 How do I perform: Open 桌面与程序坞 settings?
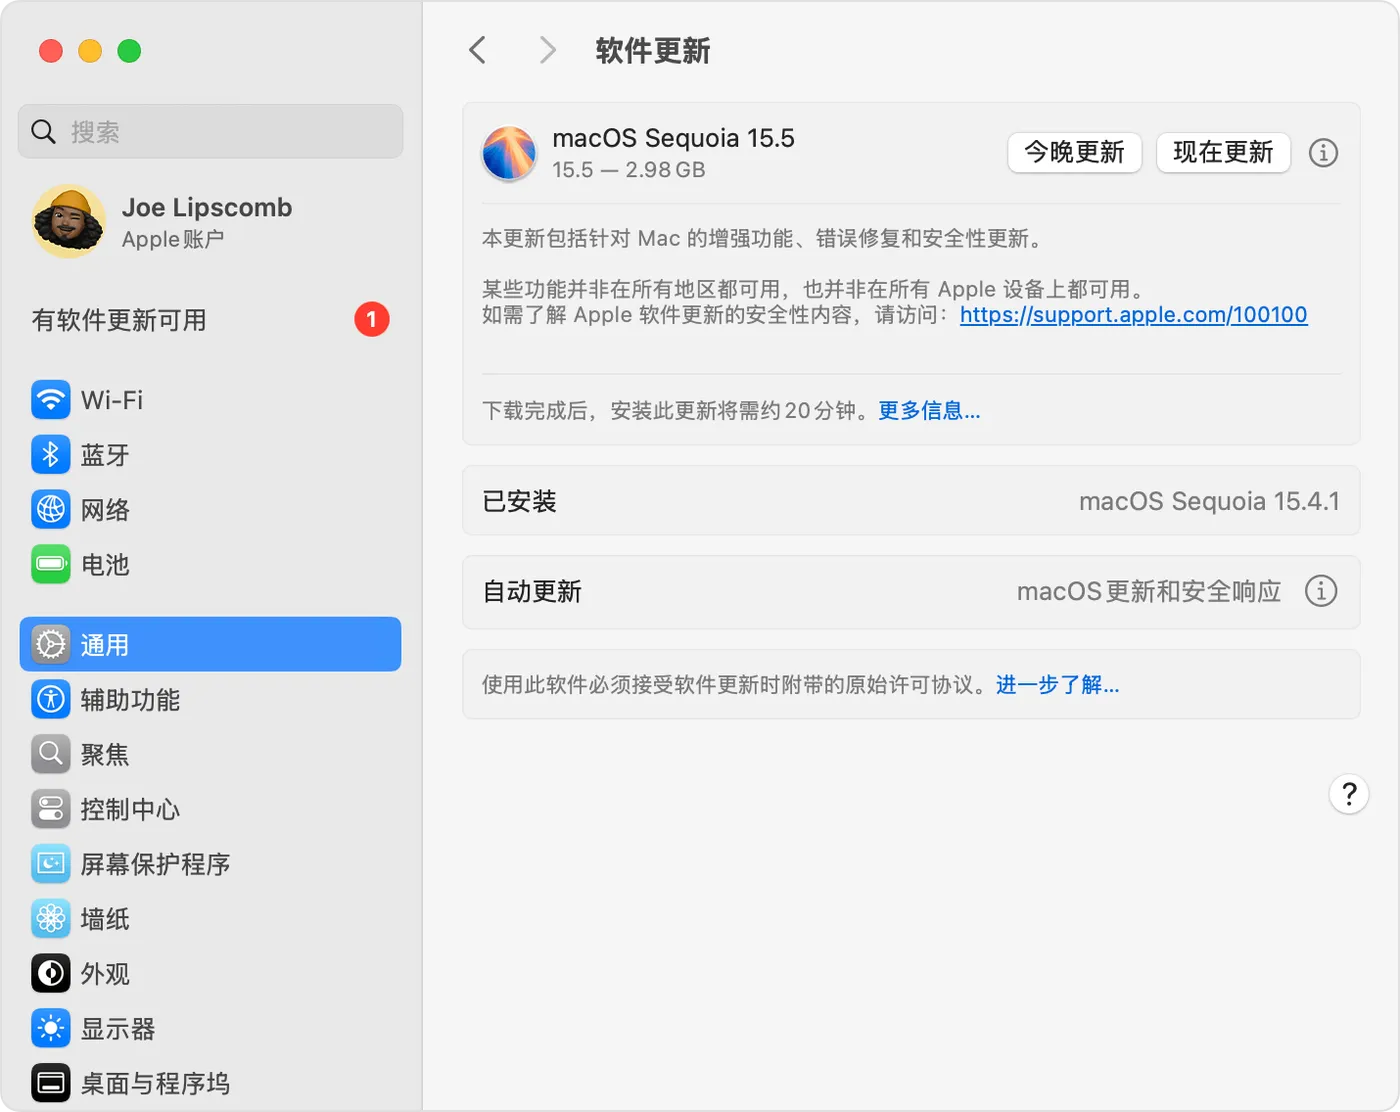pos(154,1083)
